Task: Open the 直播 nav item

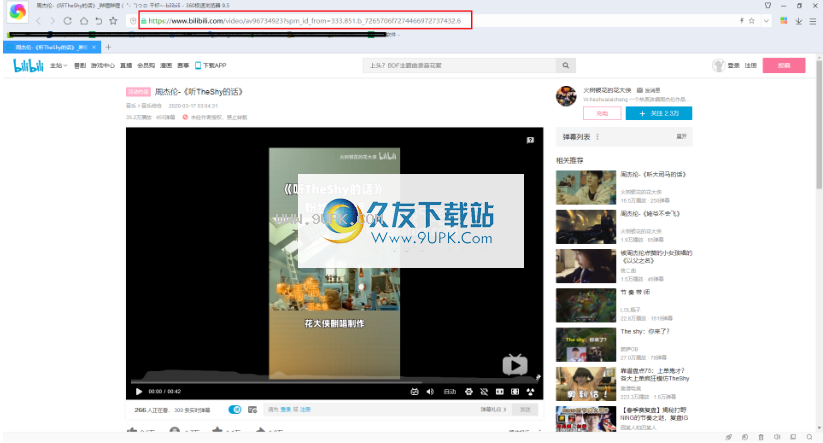Action: pos(126,66)
